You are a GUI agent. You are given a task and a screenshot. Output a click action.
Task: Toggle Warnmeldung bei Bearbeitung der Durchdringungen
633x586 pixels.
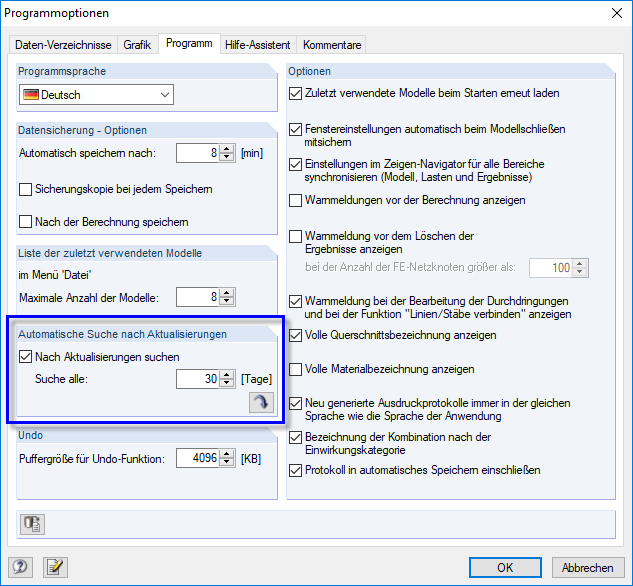[x=296, y=301]
